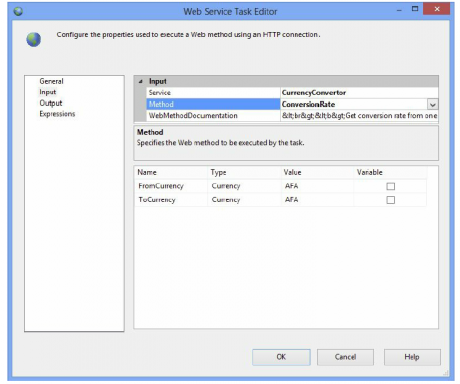Collapse the Input property group
Image resolution: width=460 pixels, height=384 pixels.
point(141,81)
